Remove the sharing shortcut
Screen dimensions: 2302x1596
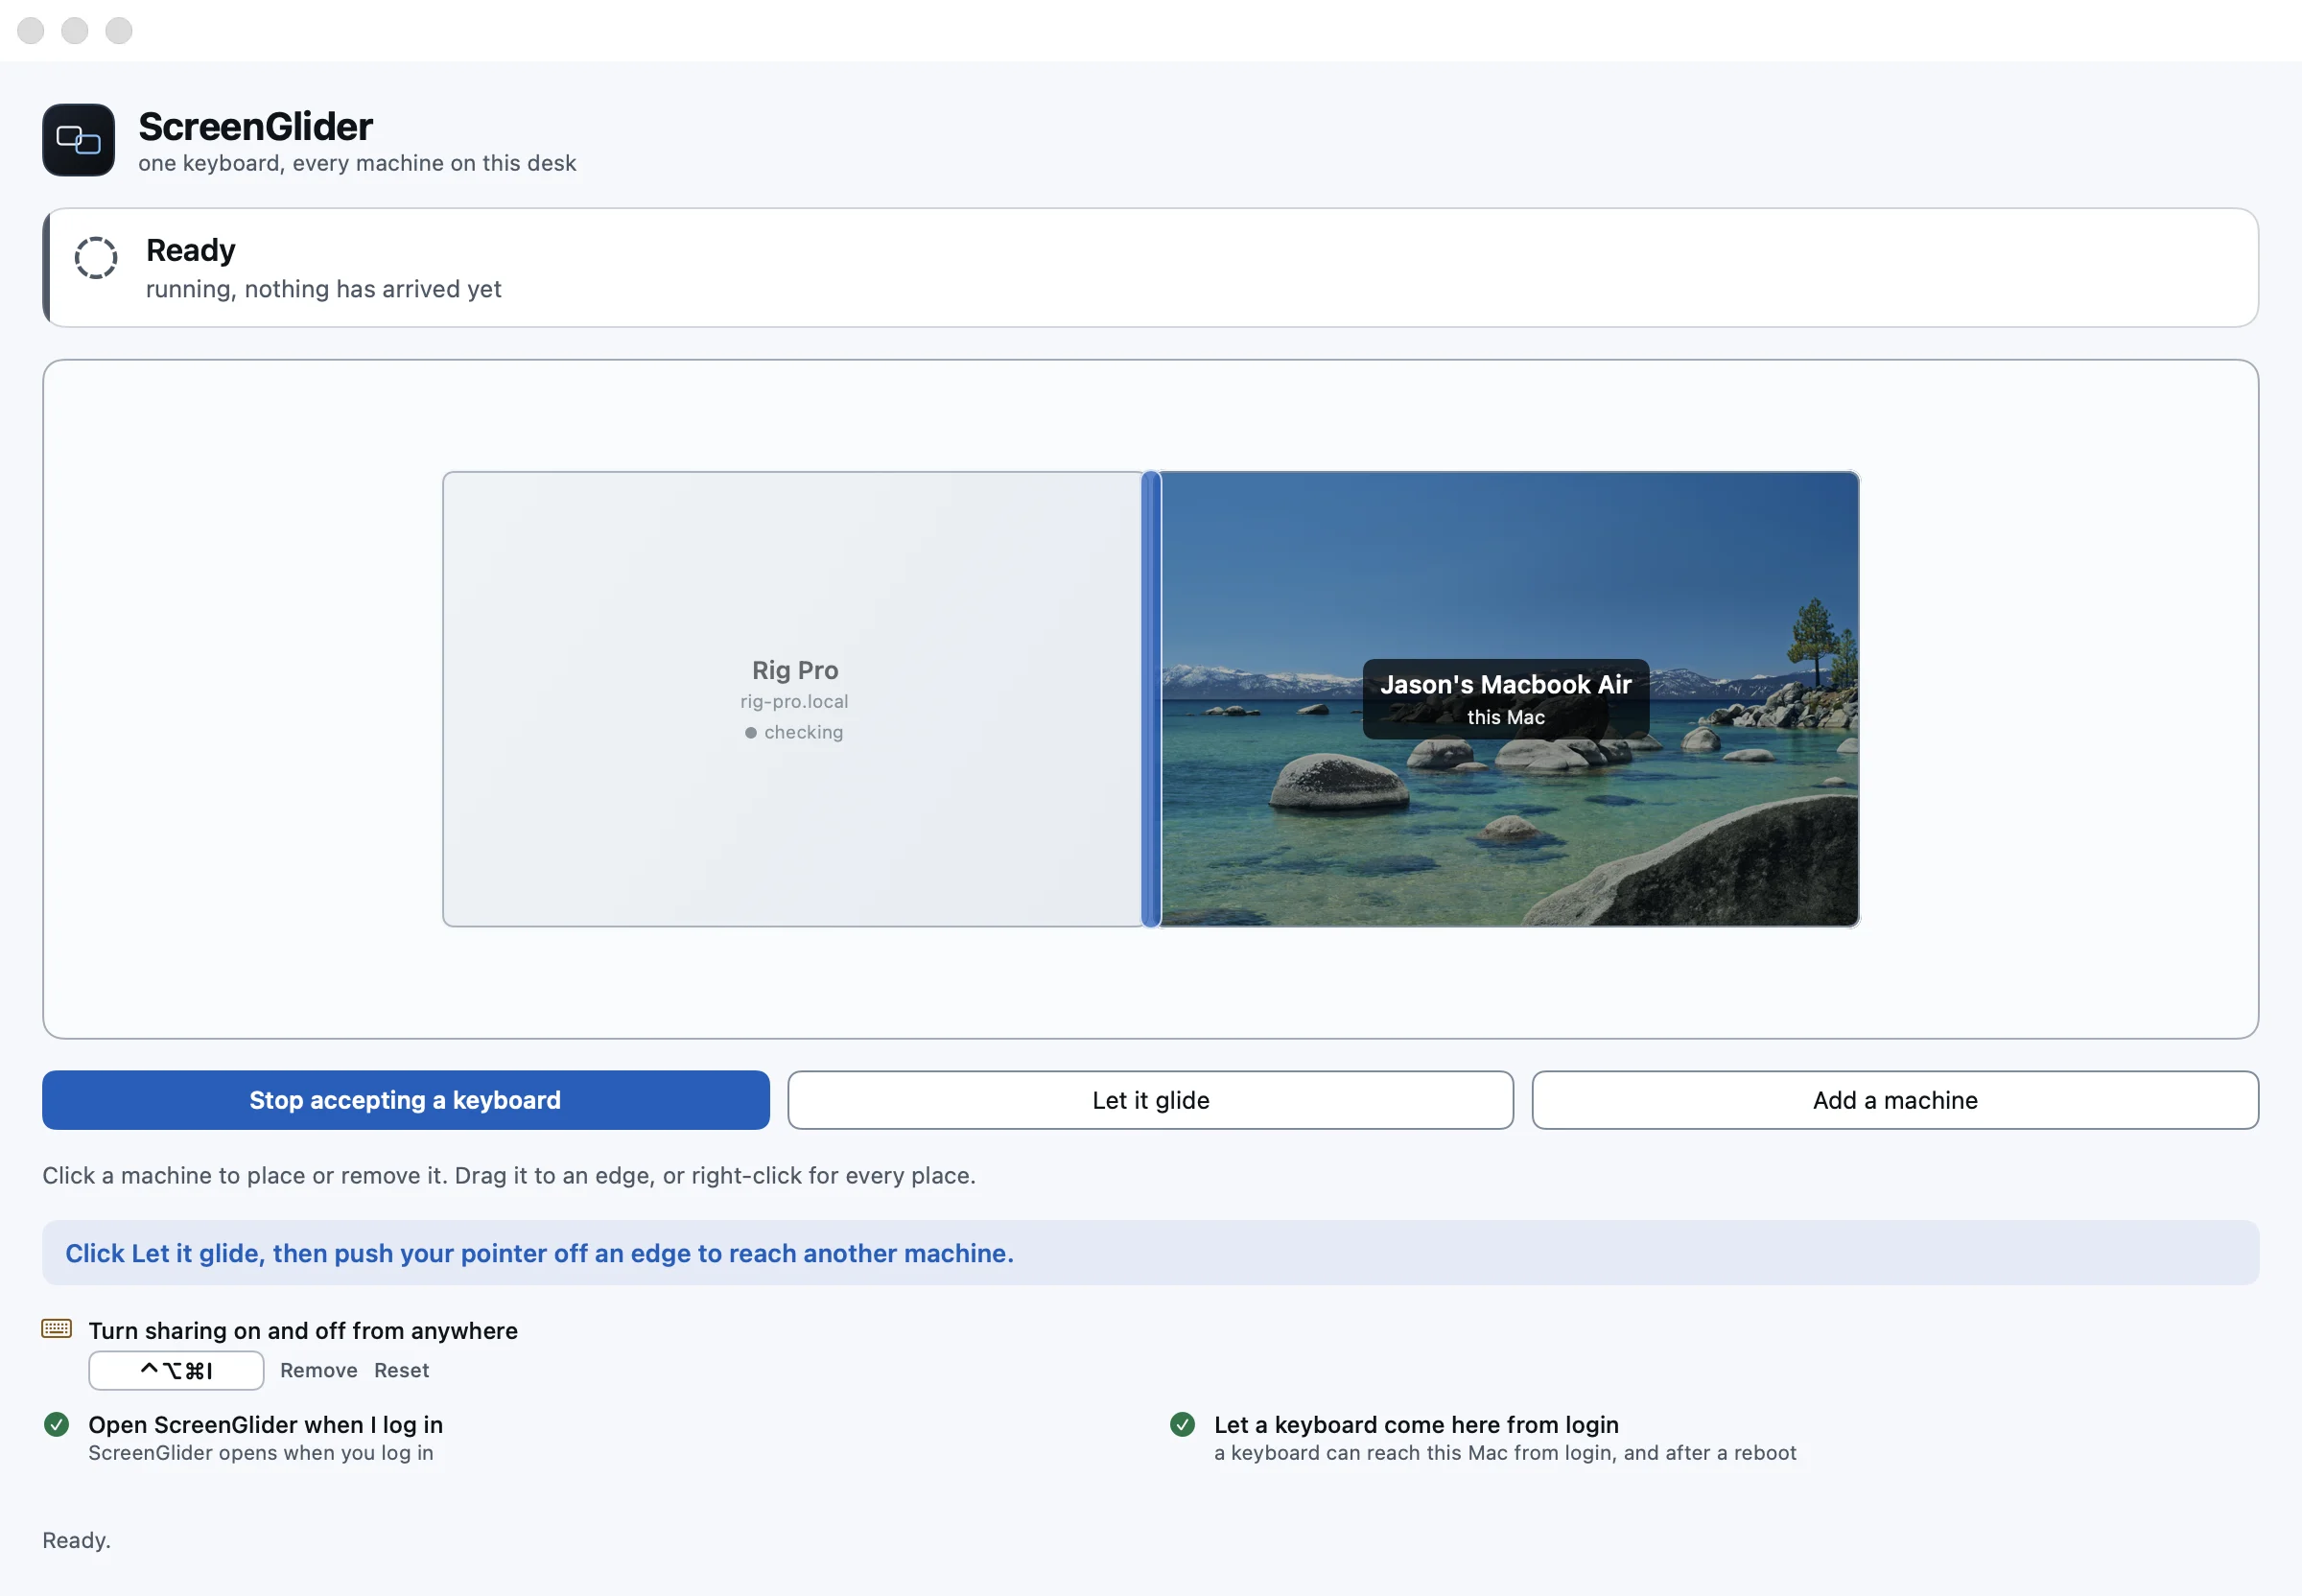tap(319, 1370)
